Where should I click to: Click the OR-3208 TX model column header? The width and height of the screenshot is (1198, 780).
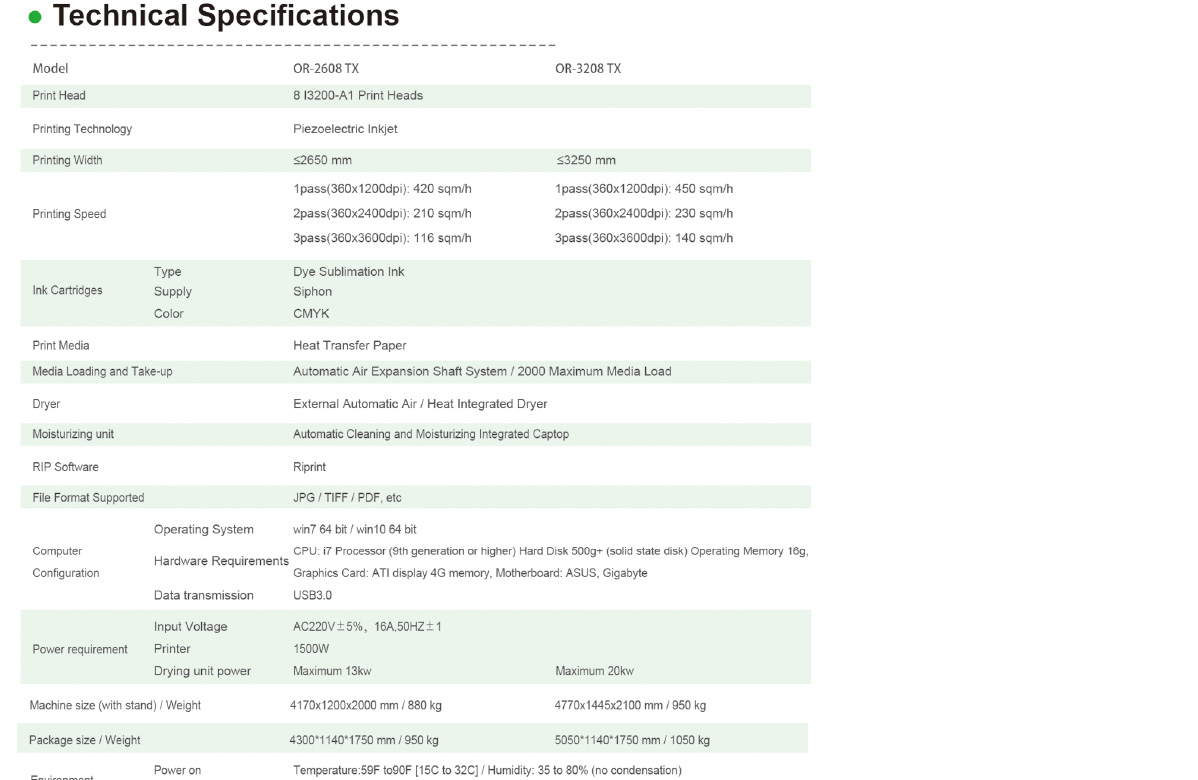[588, 69]
